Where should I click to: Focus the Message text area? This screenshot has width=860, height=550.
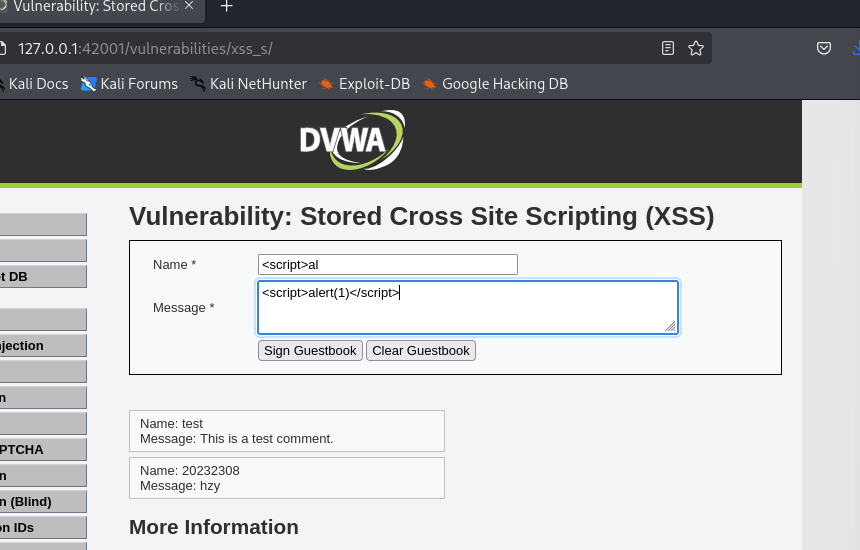click(x=468, y=307)
